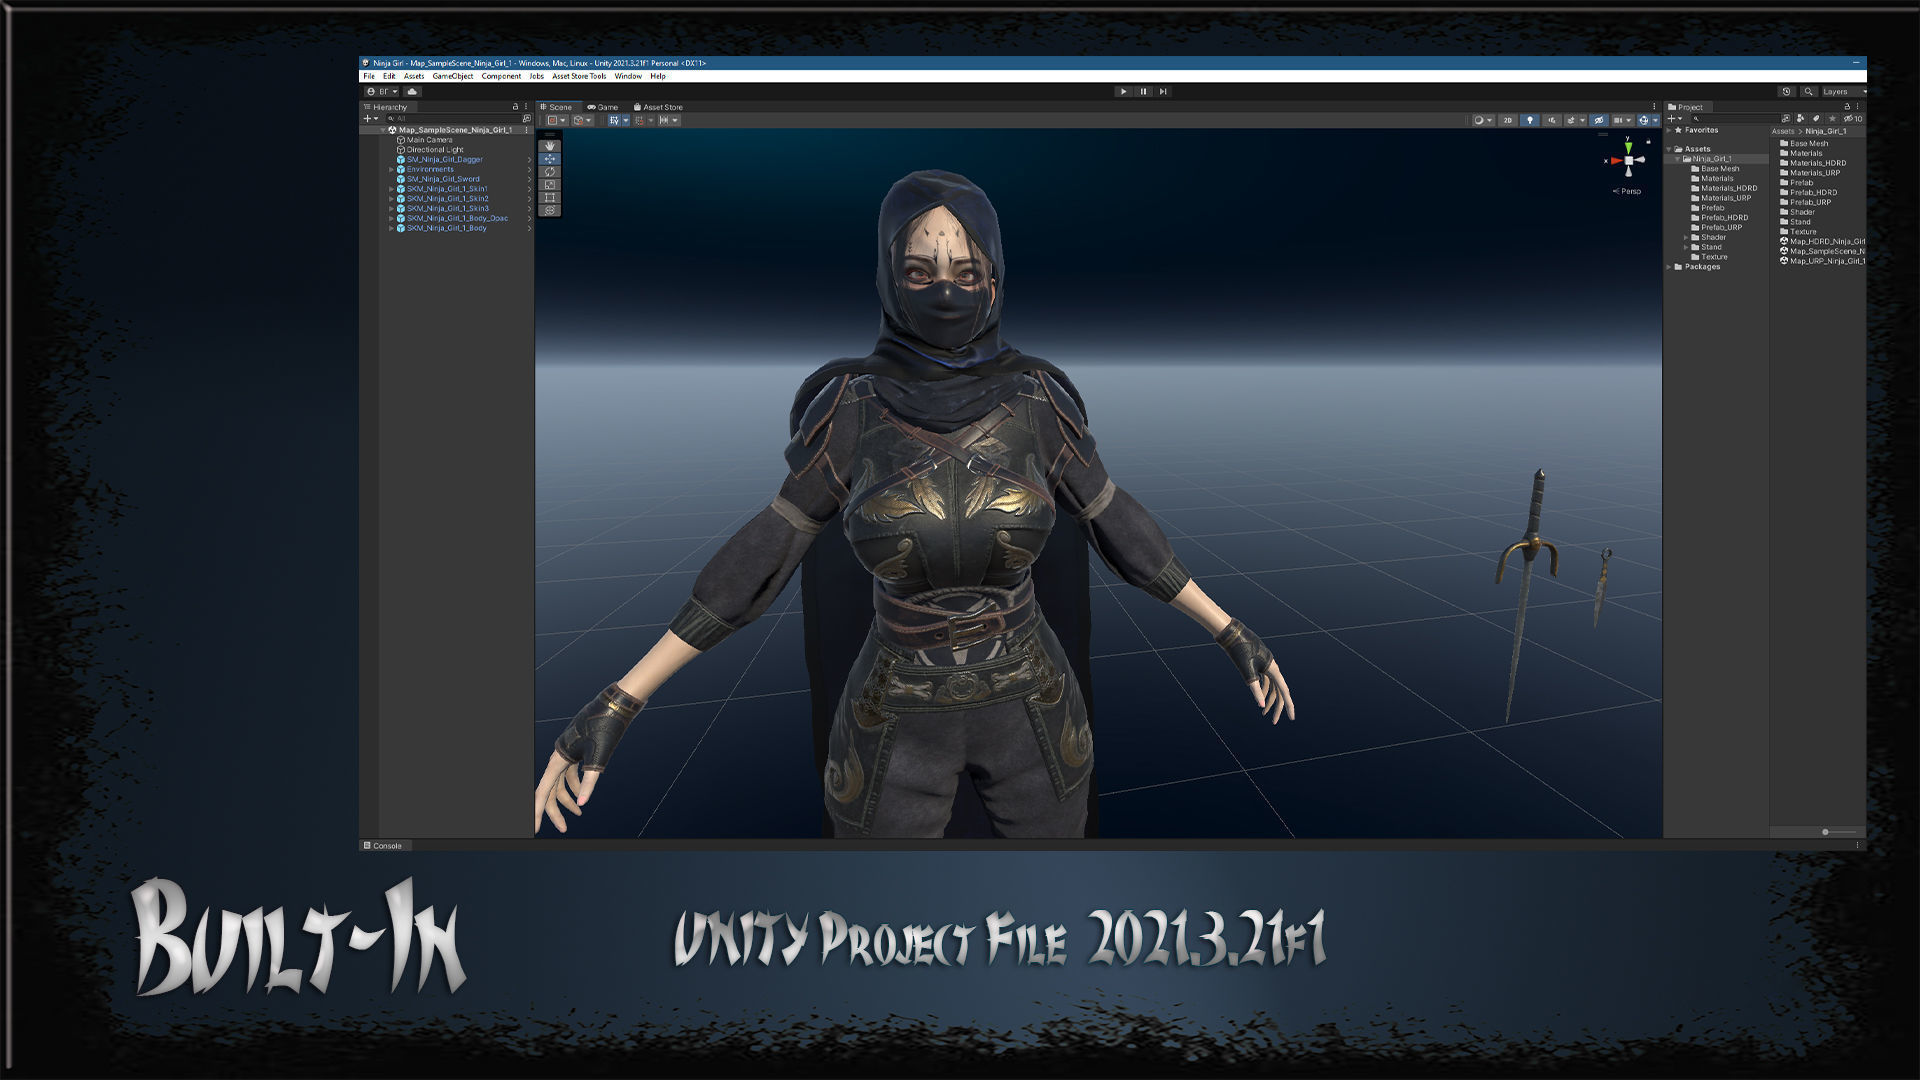Open the Layers dropdown
1920x1080 pixels.
click(1844, 92)
